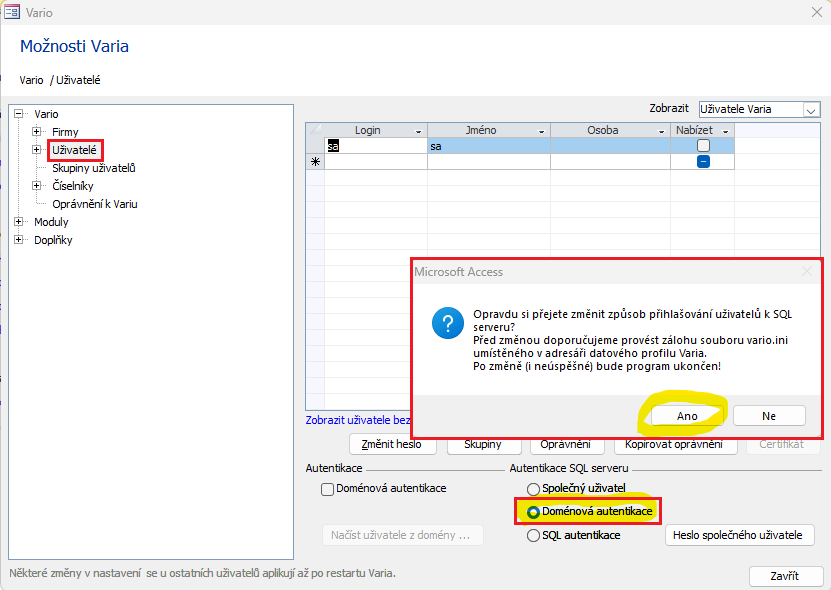
Task: Tick the Nabízet checkbox for user sa
Action: (x=703, y=146)
